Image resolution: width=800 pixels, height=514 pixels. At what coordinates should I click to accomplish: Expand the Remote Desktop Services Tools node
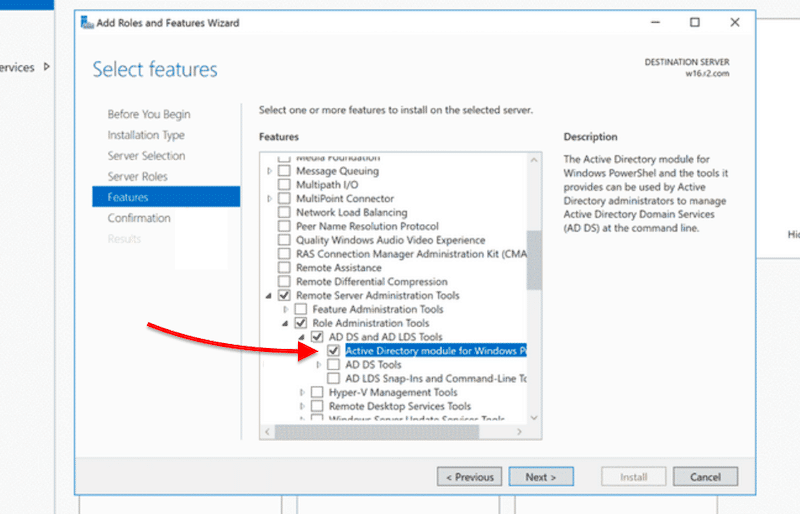tap(302, 406)
